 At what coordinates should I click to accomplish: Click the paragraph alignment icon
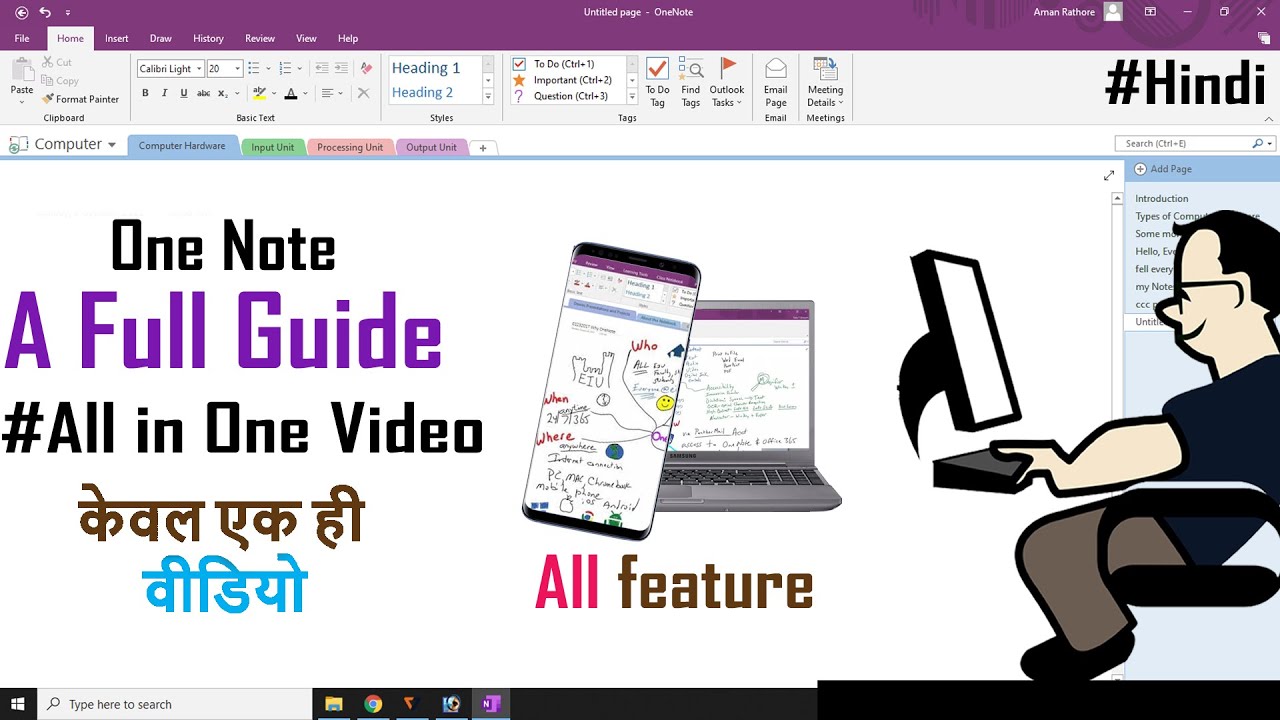point(327,93)
